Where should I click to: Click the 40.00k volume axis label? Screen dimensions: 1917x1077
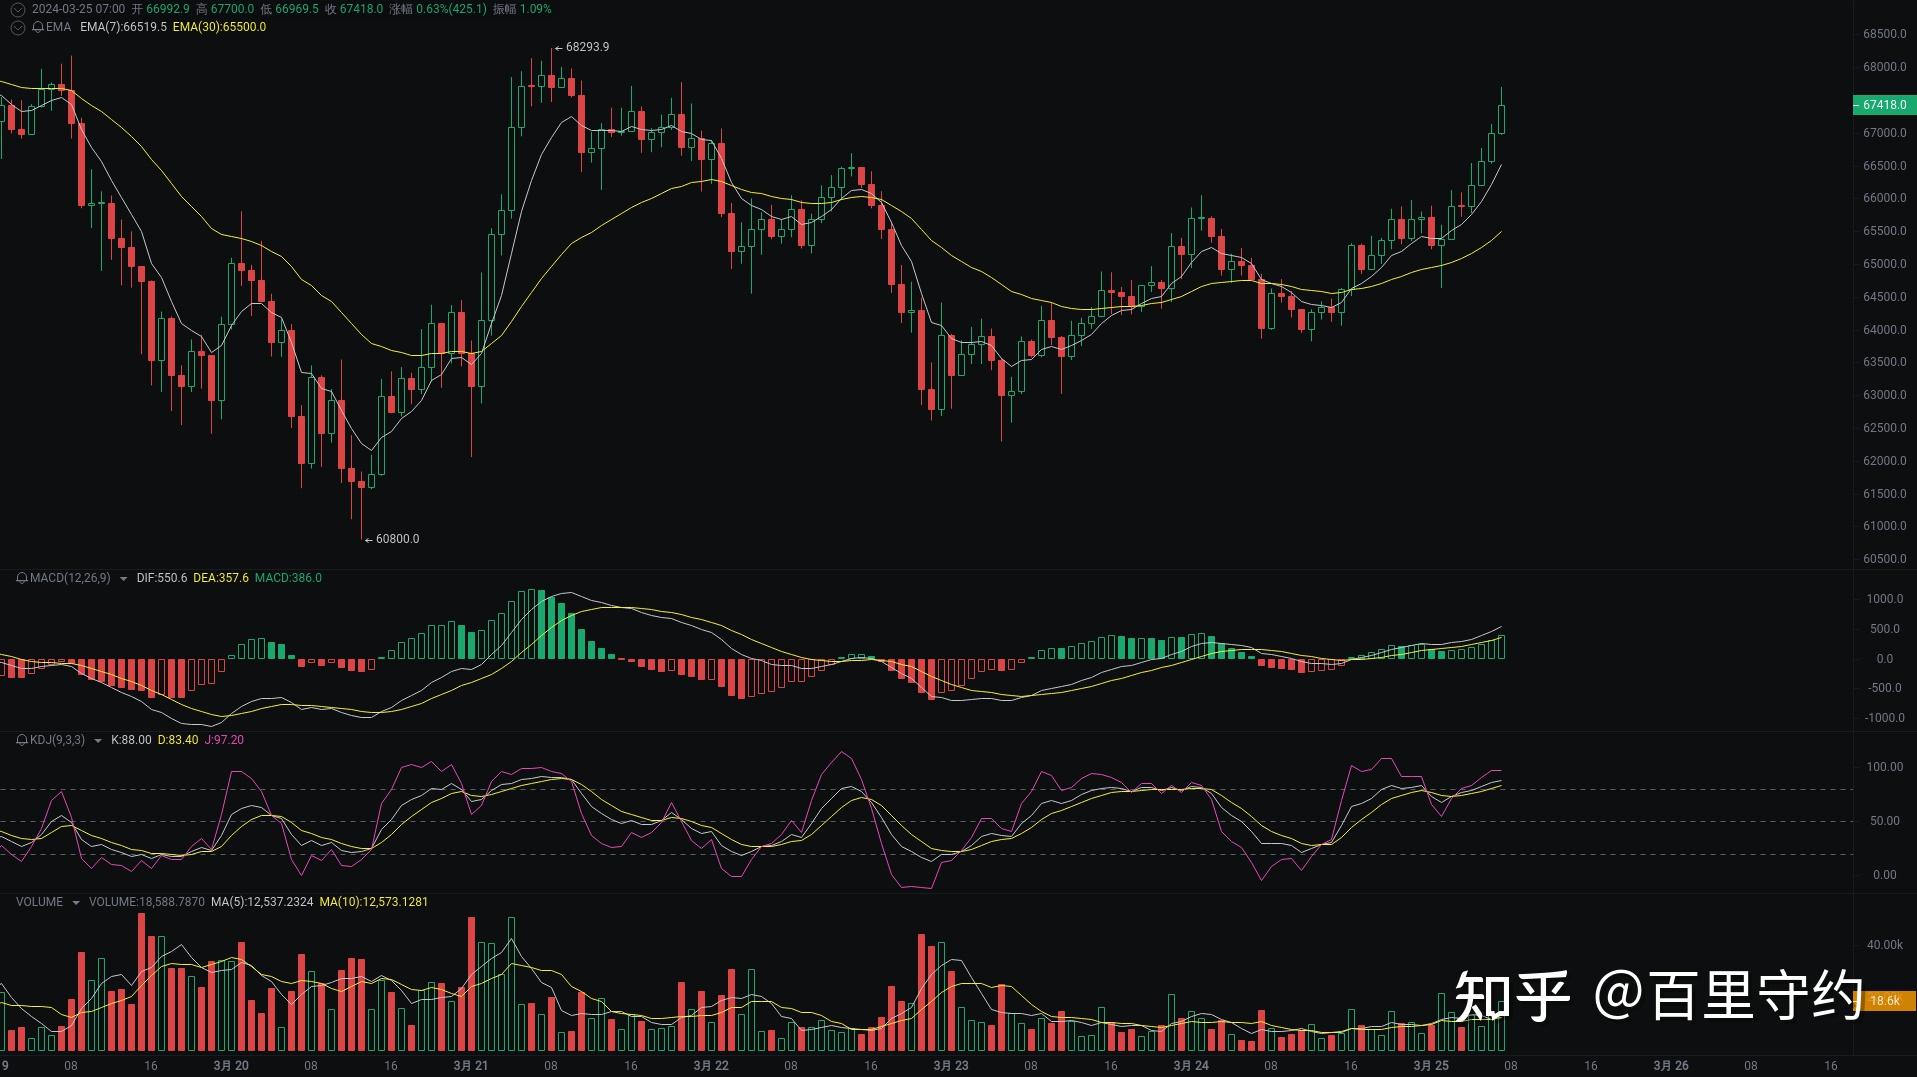pyautogui.click(x=1885, y=945)
